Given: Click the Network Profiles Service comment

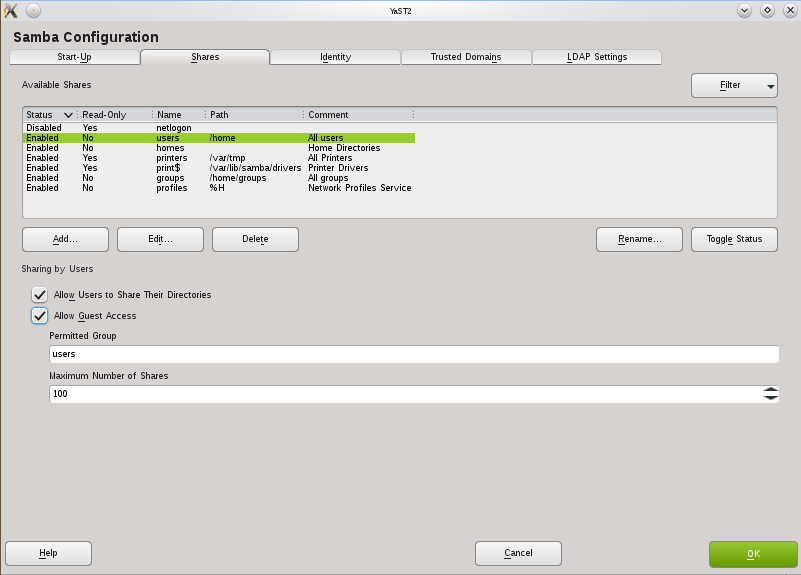Looking at the screenshot, I should [x=360, y=188].
